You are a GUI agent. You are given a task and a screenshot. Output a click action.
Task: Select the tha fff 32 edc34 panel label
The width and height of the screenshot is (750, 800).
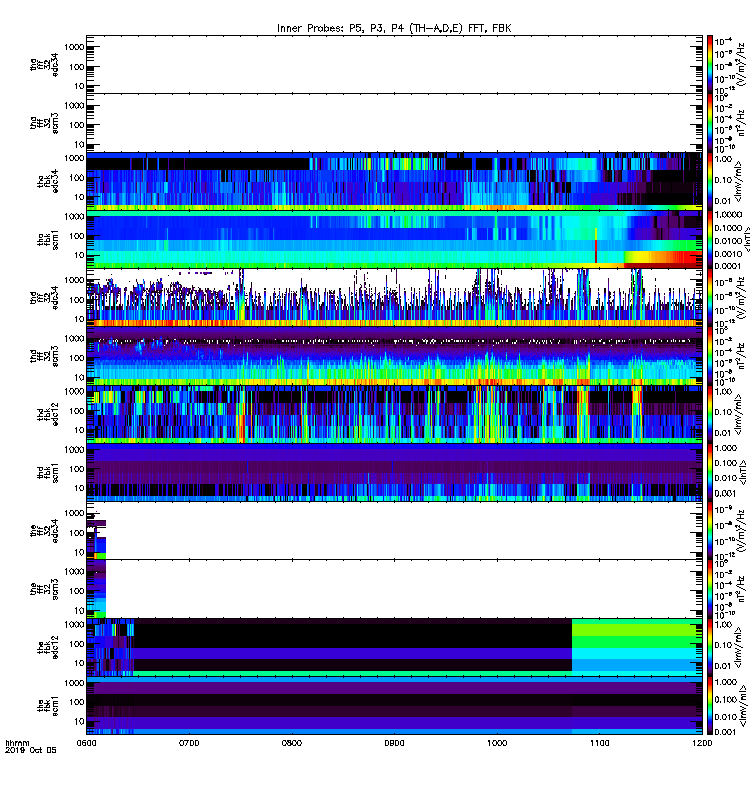(x=44, y=65)
